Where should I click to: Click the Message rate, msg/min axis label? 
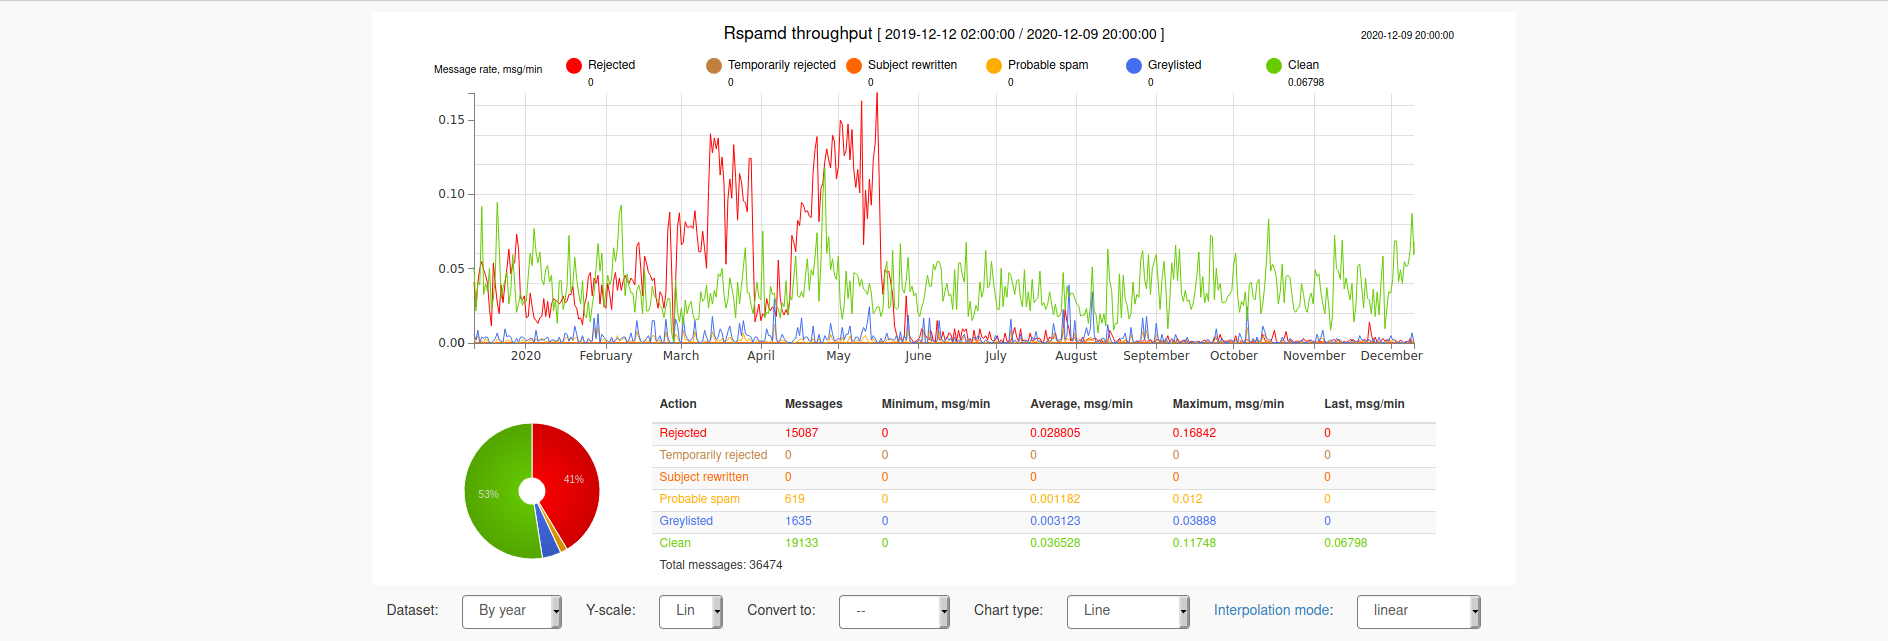[488, 70]
